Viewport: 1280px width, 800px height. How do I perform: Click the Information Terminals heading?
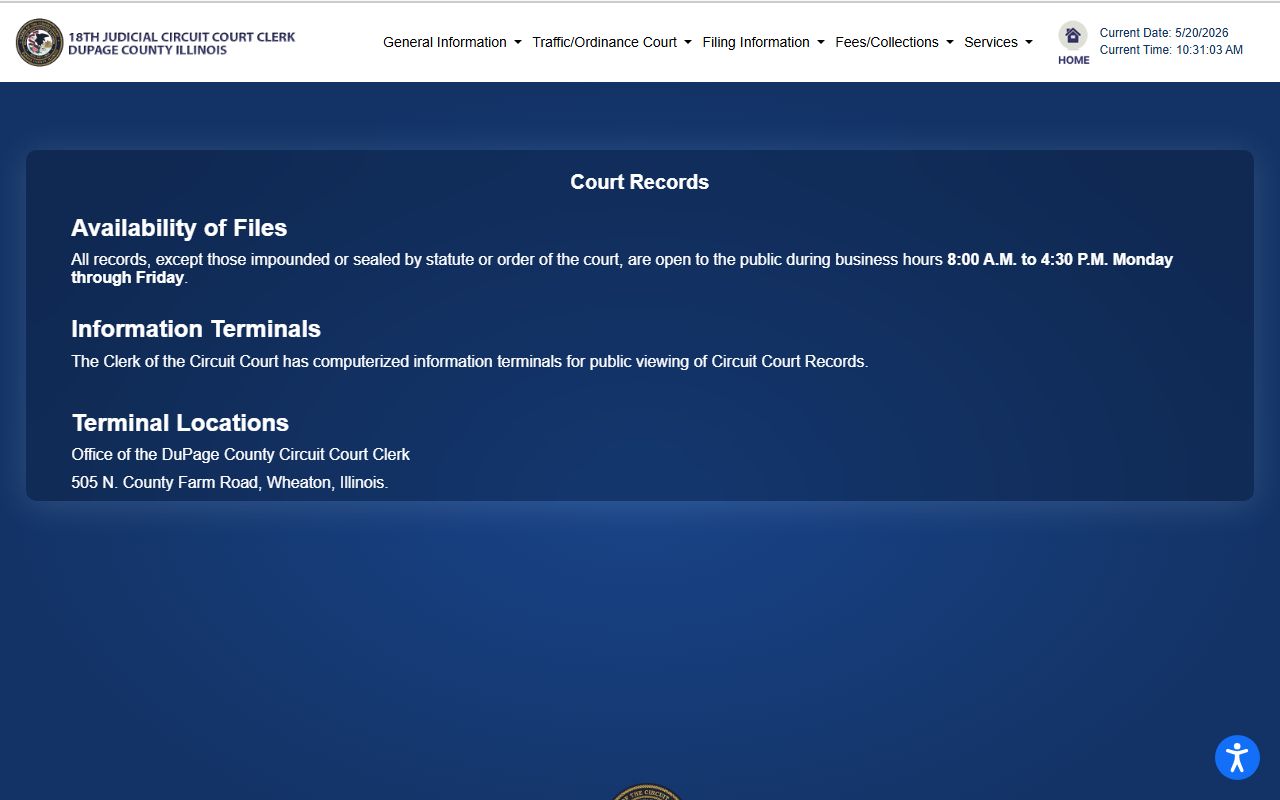pos(196,329)
